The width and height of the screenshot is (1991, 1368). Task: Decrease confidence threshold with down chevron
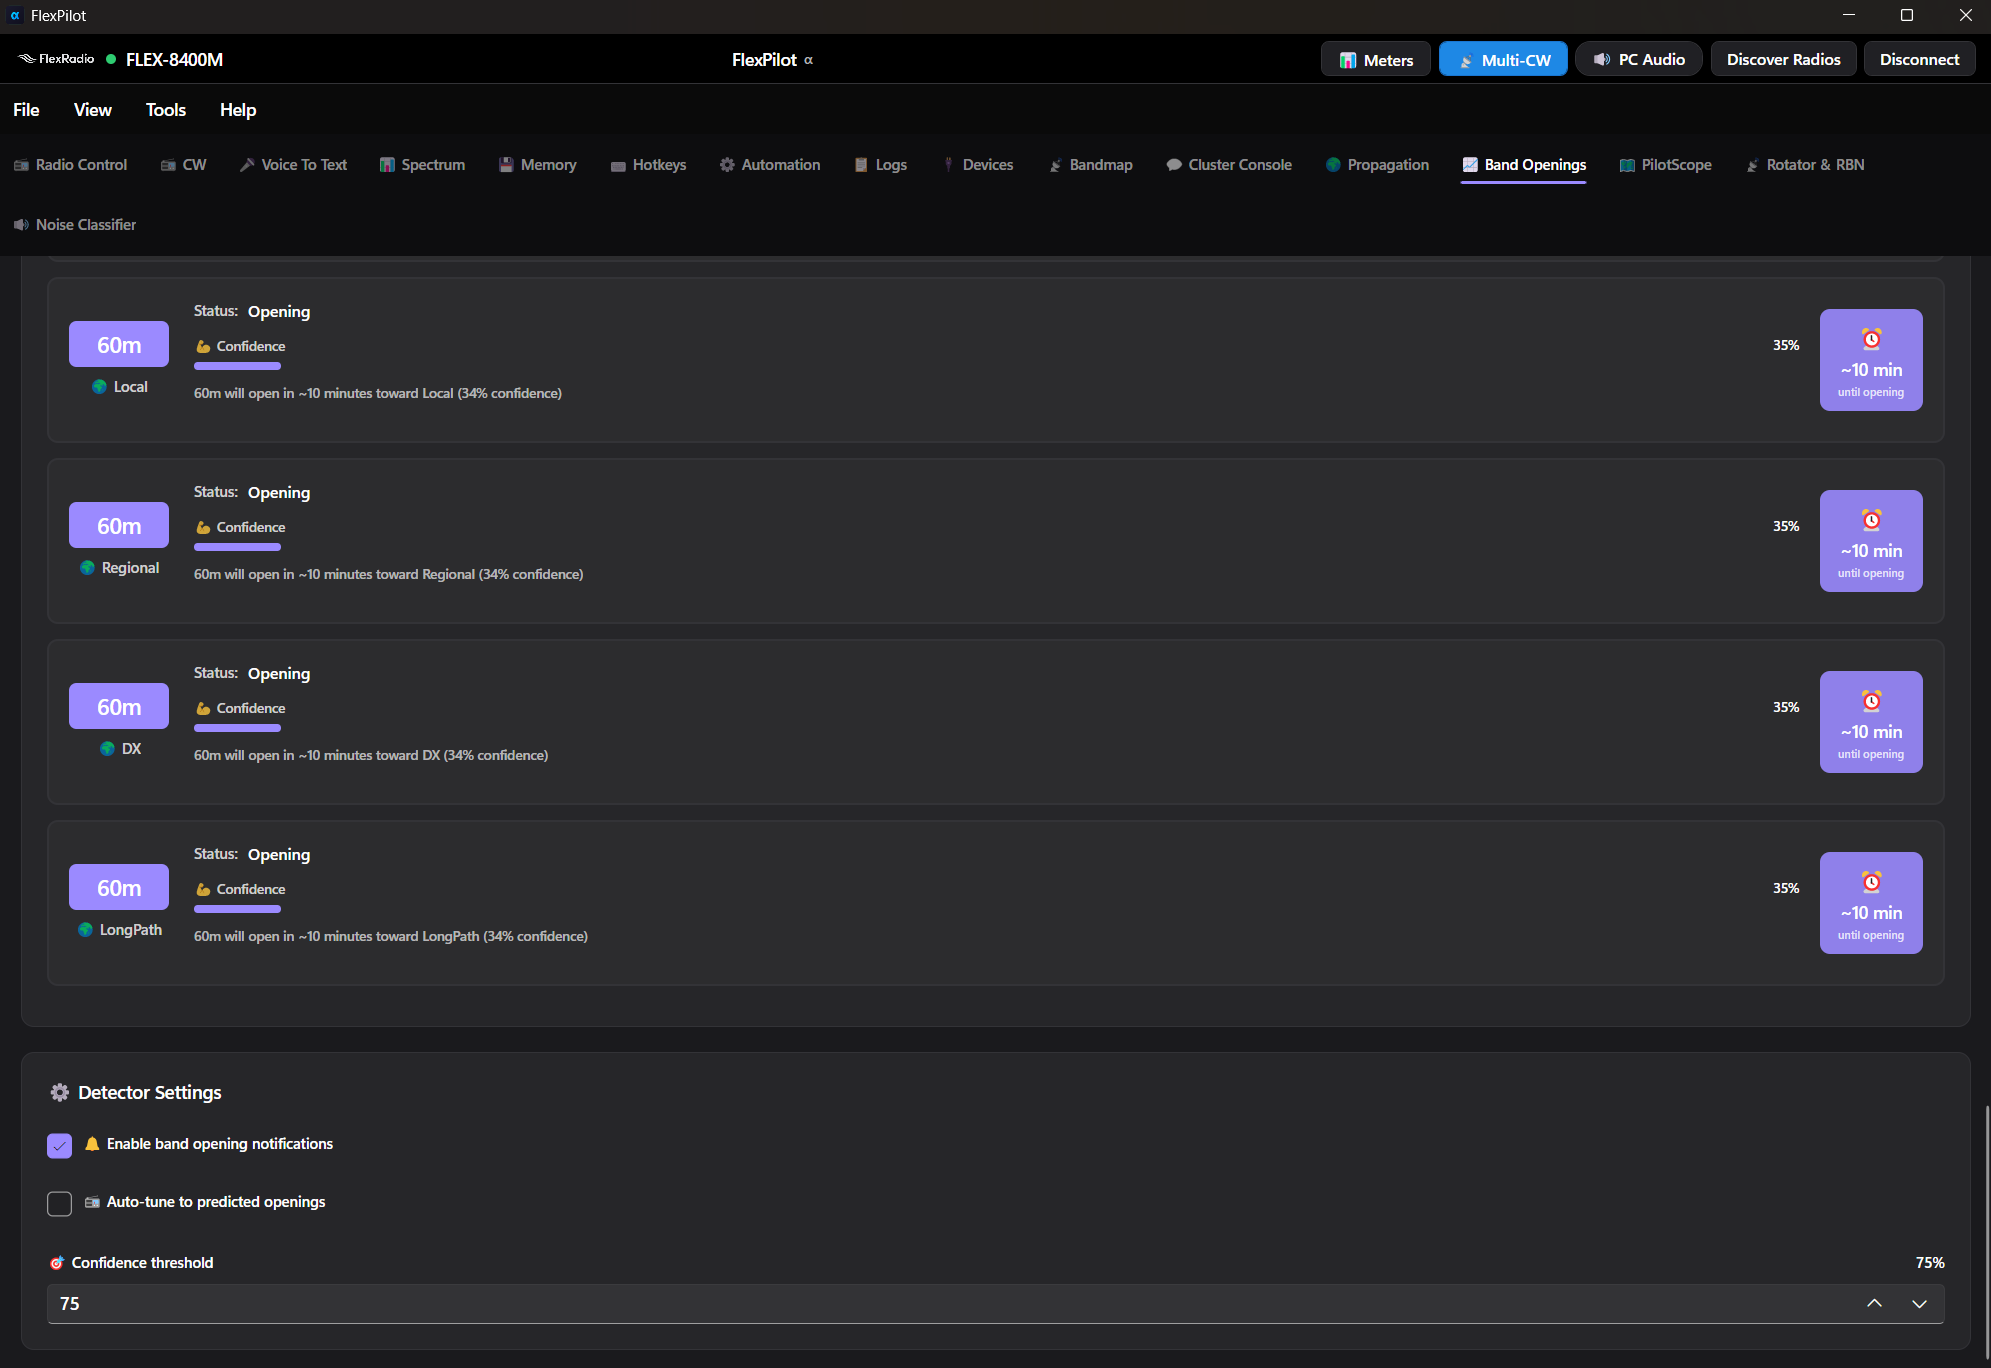pyautogui.click(x=1919, y=1304)
